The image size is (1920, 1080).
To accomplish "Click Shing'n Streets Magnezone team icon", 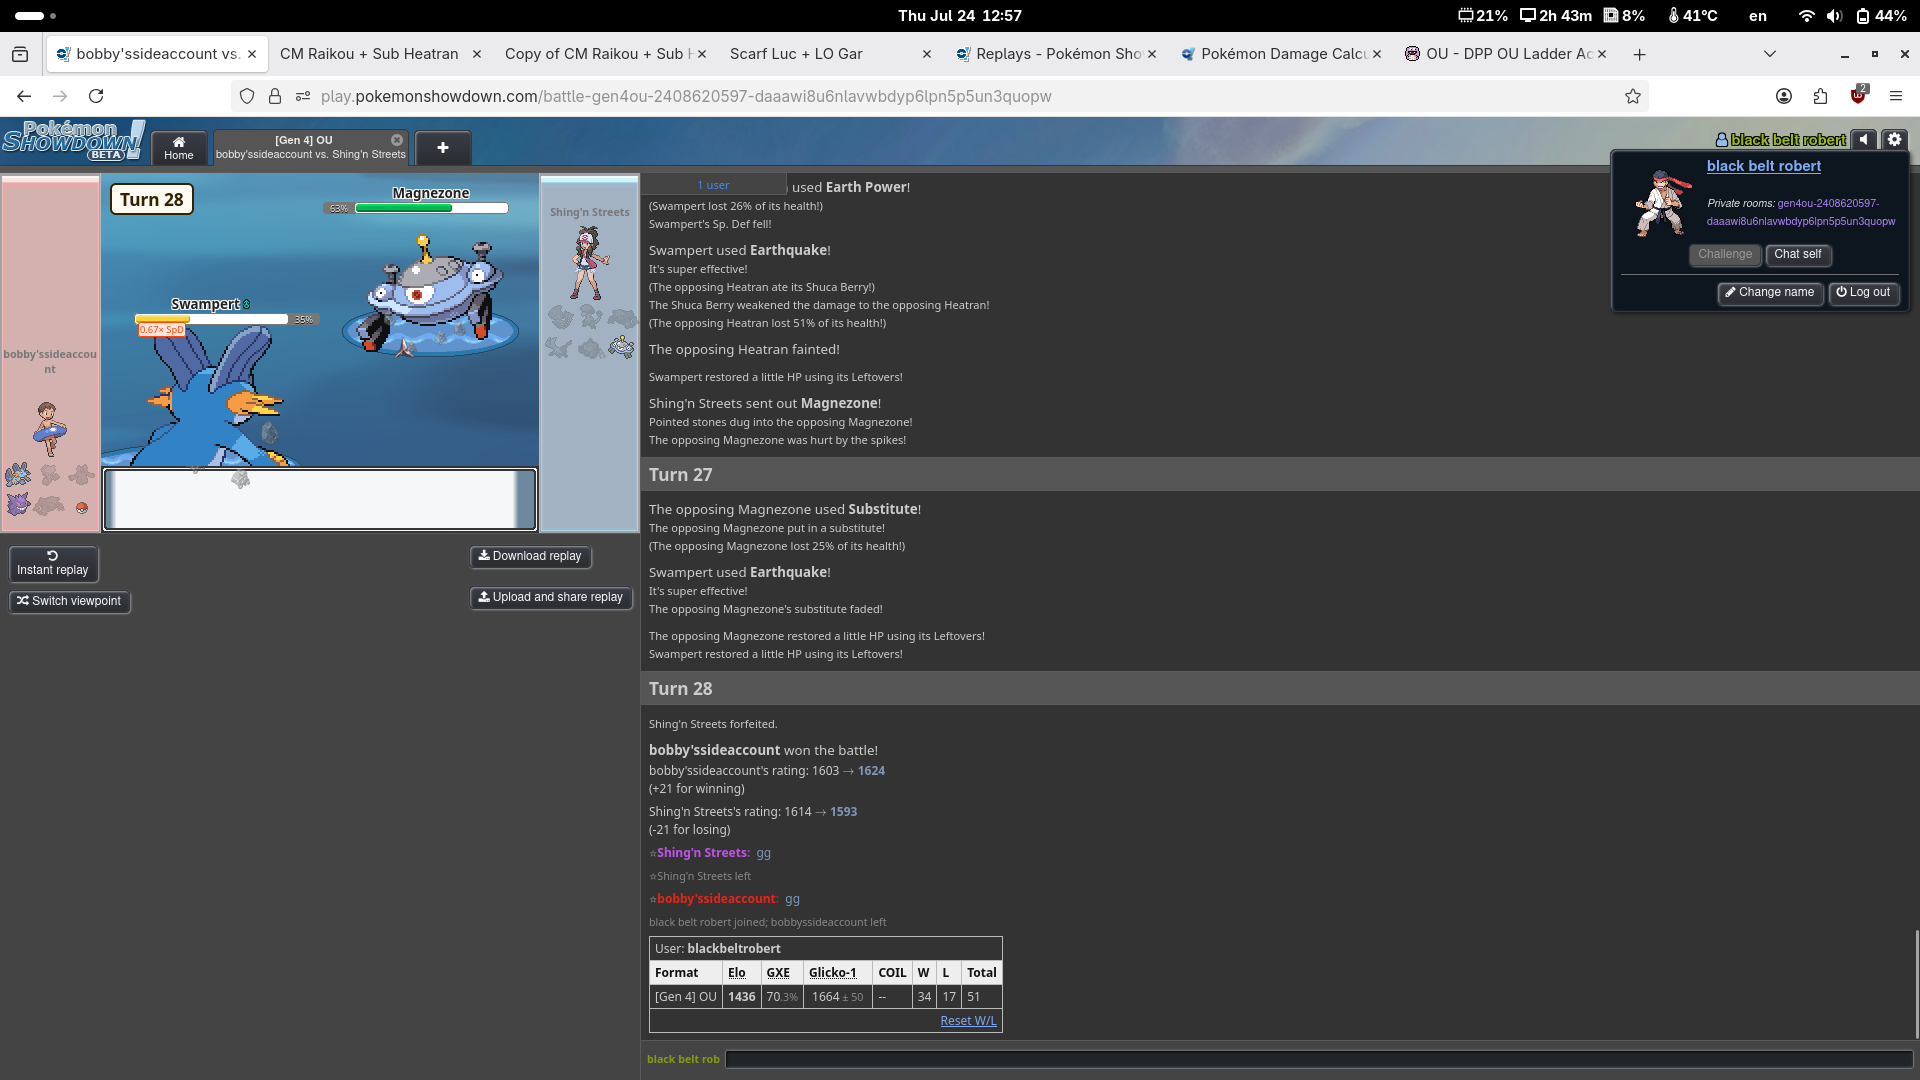I will 622,347.
